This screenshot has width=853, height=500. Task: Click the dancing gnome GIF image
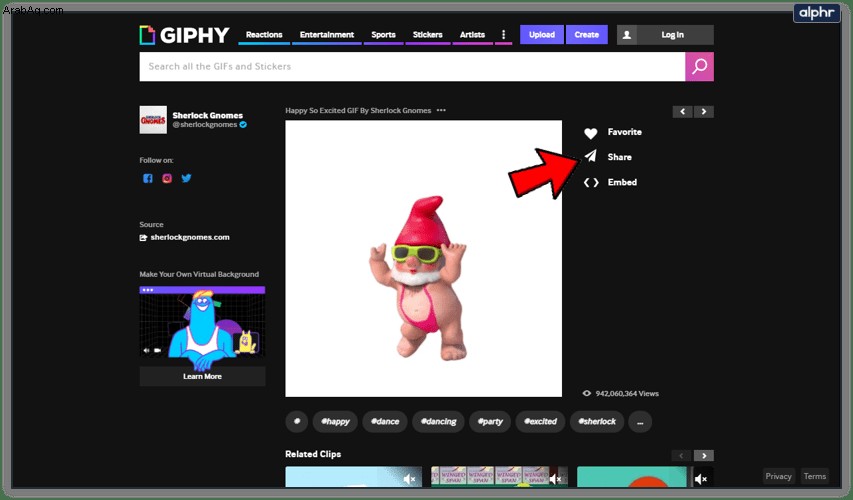click(x=423, y=258)
